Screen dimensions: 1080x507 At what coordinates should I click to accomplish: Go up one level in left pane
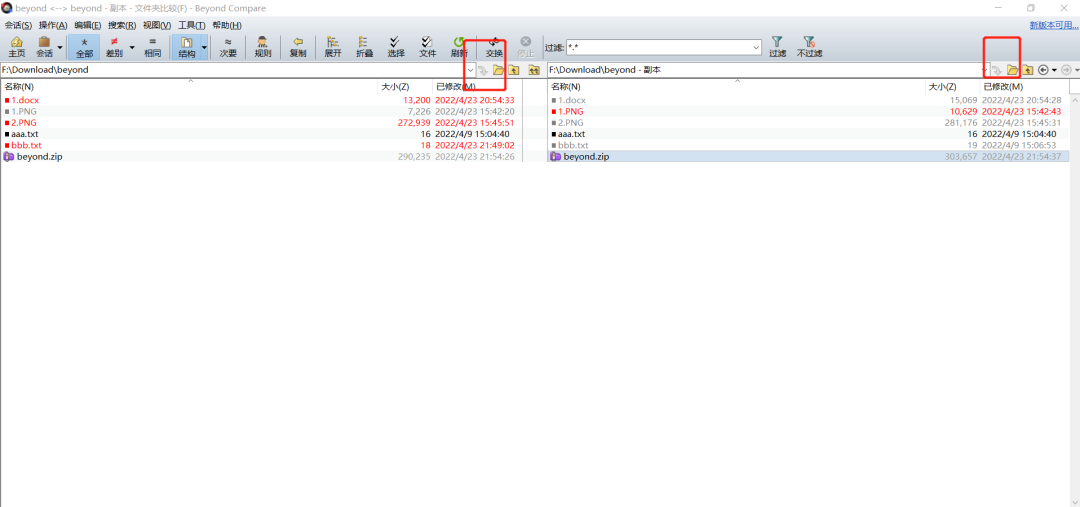coord(513,70)
